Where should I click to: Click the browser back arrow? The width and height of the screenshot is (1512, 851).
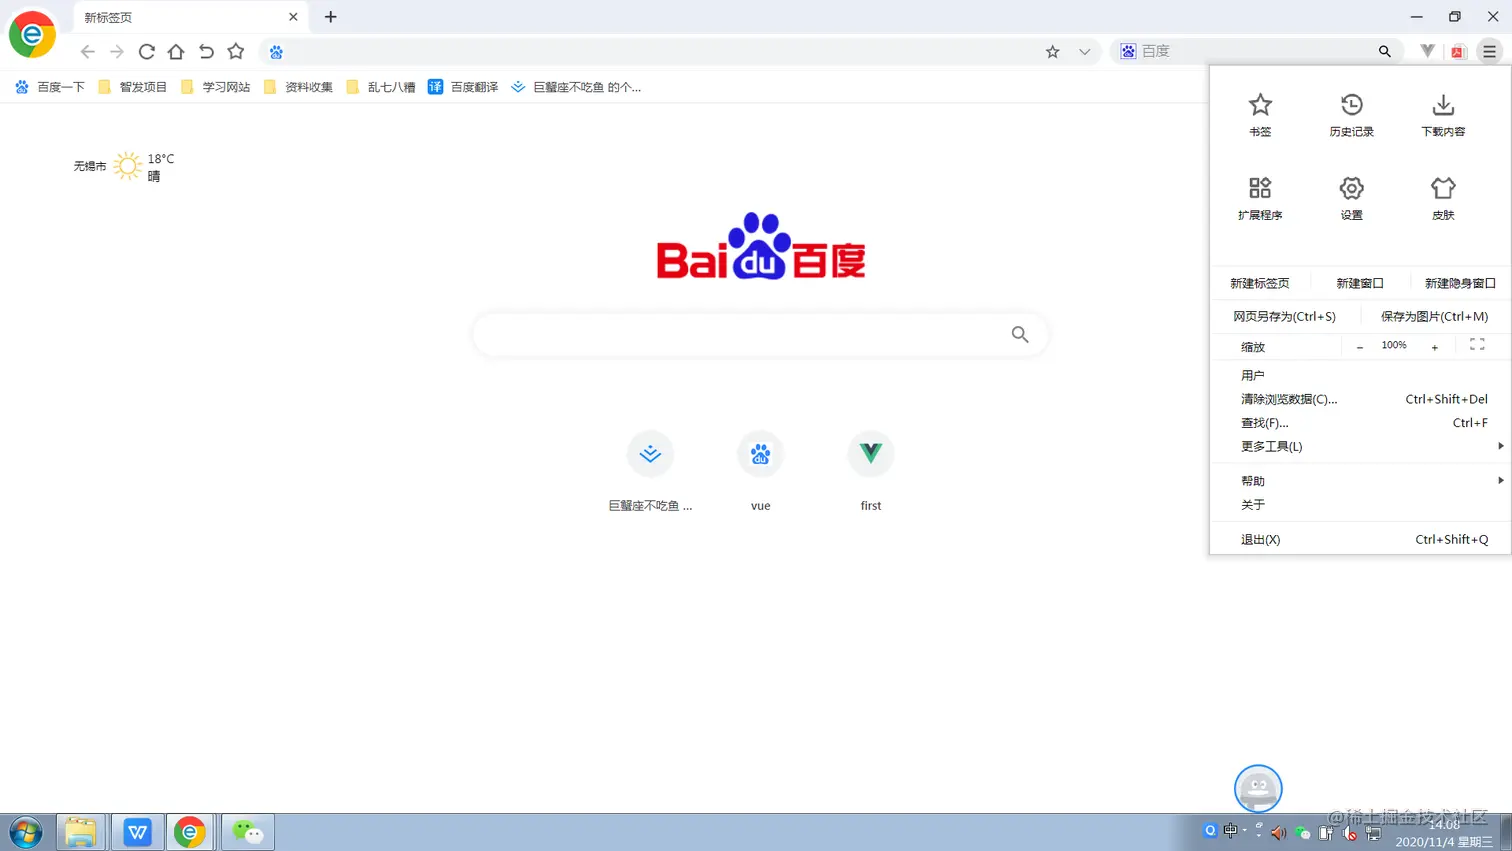click(x=88, y=52)
